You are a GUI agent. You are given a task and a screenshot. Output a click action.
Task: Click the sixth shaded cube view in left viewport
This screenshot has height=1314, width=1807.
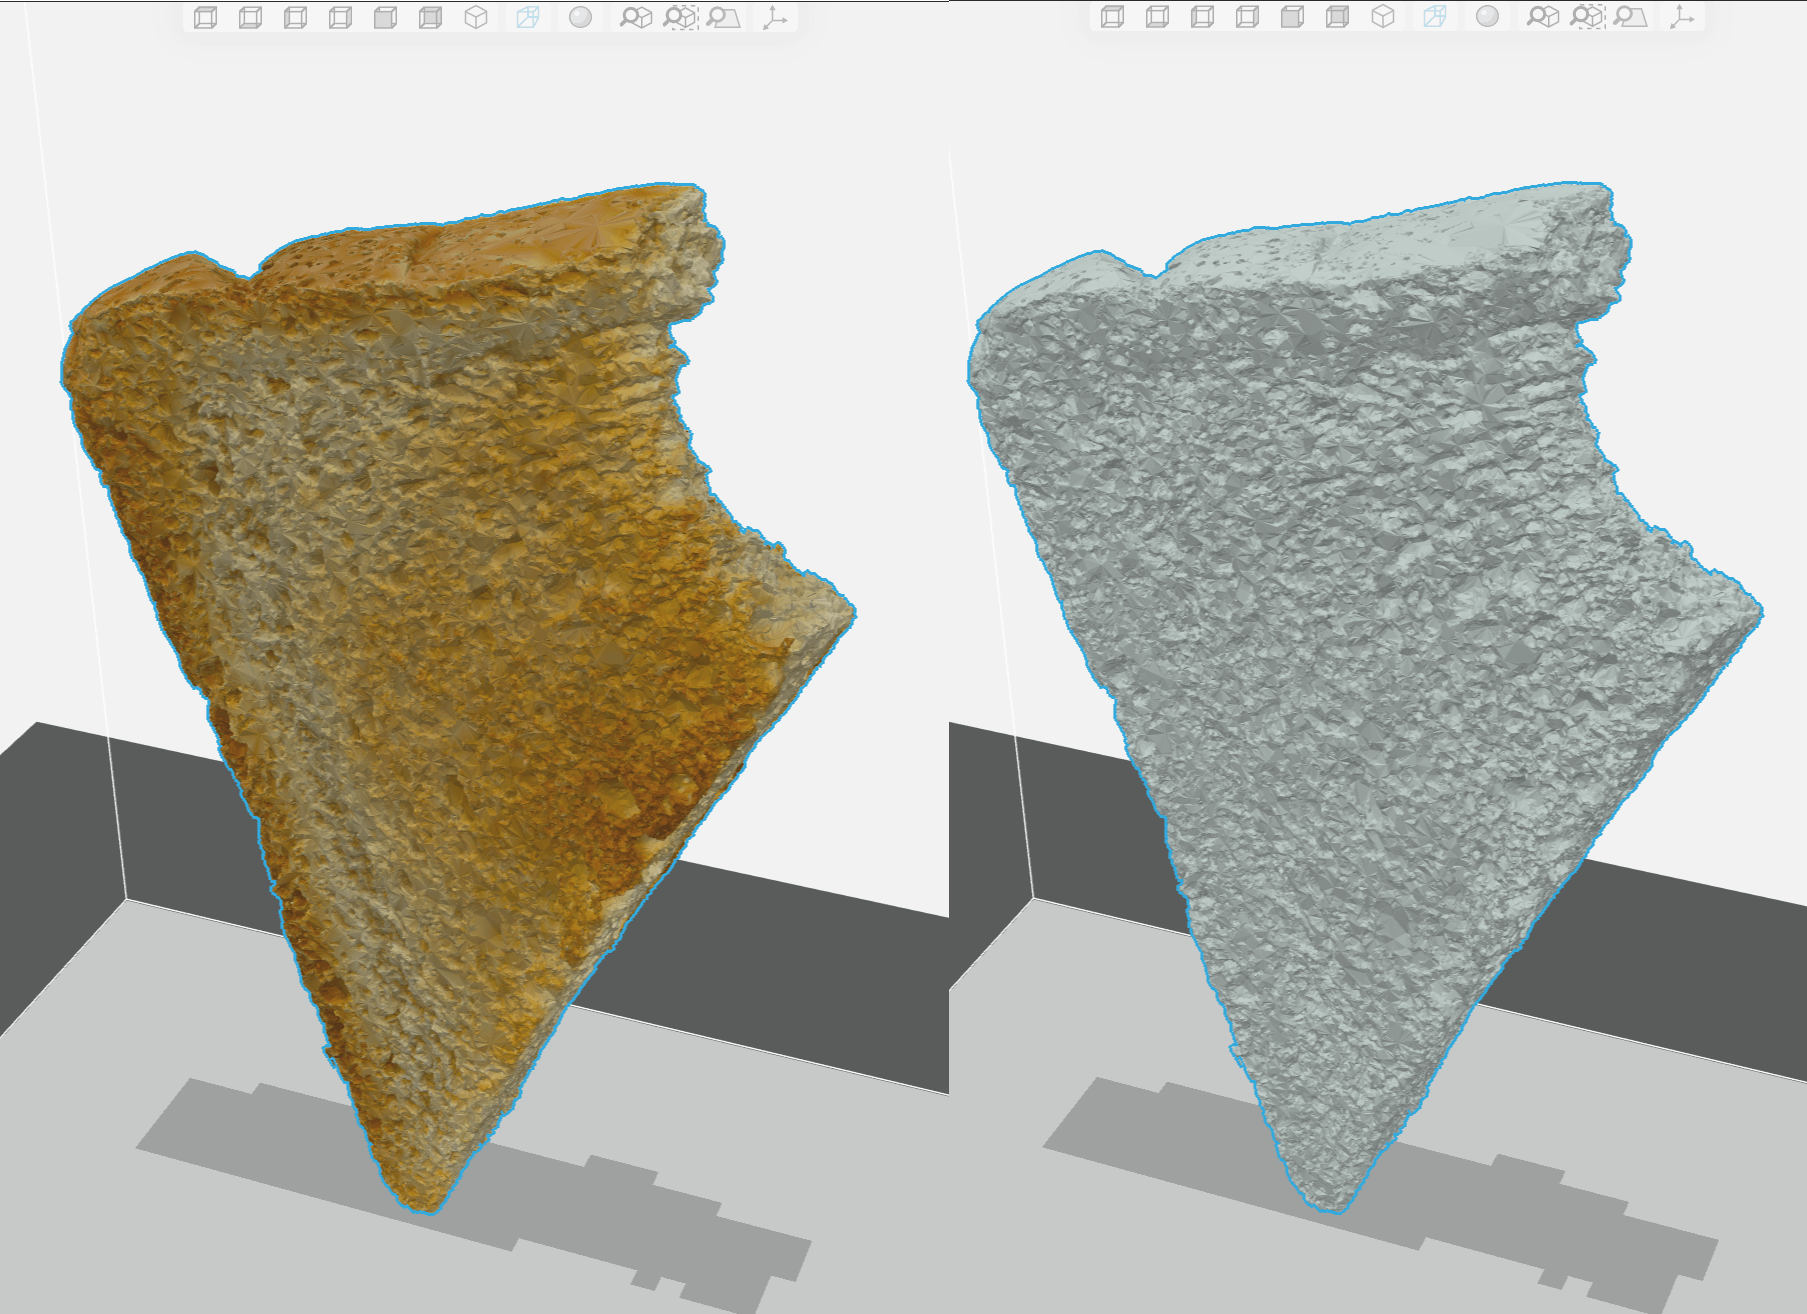pos(430,17)
